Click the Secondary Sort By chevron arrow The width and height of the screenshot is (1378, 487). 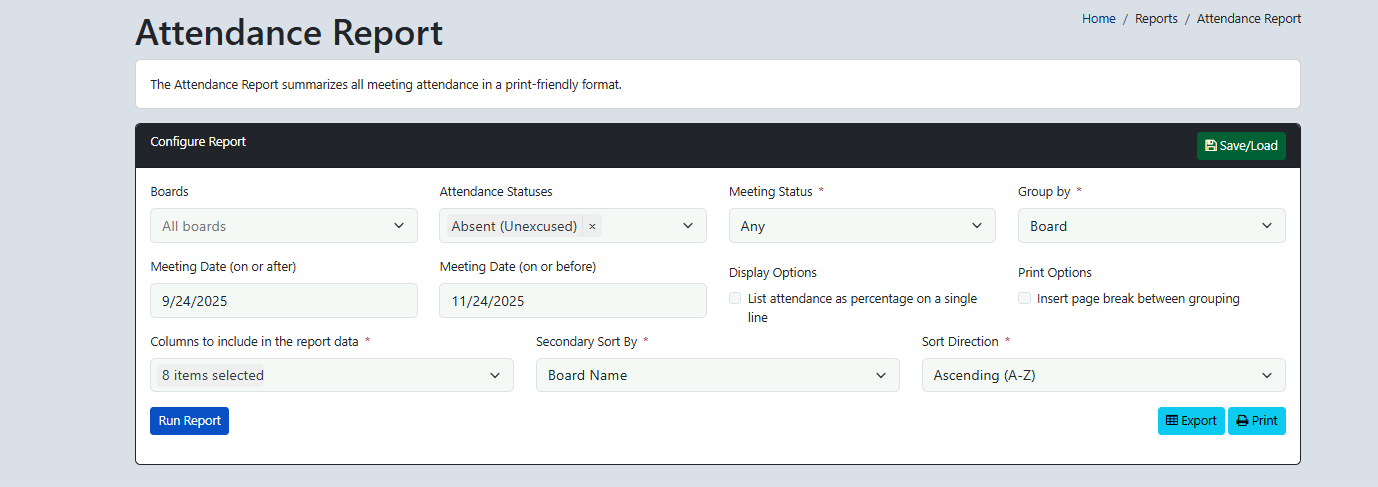[x=881, y=375]
